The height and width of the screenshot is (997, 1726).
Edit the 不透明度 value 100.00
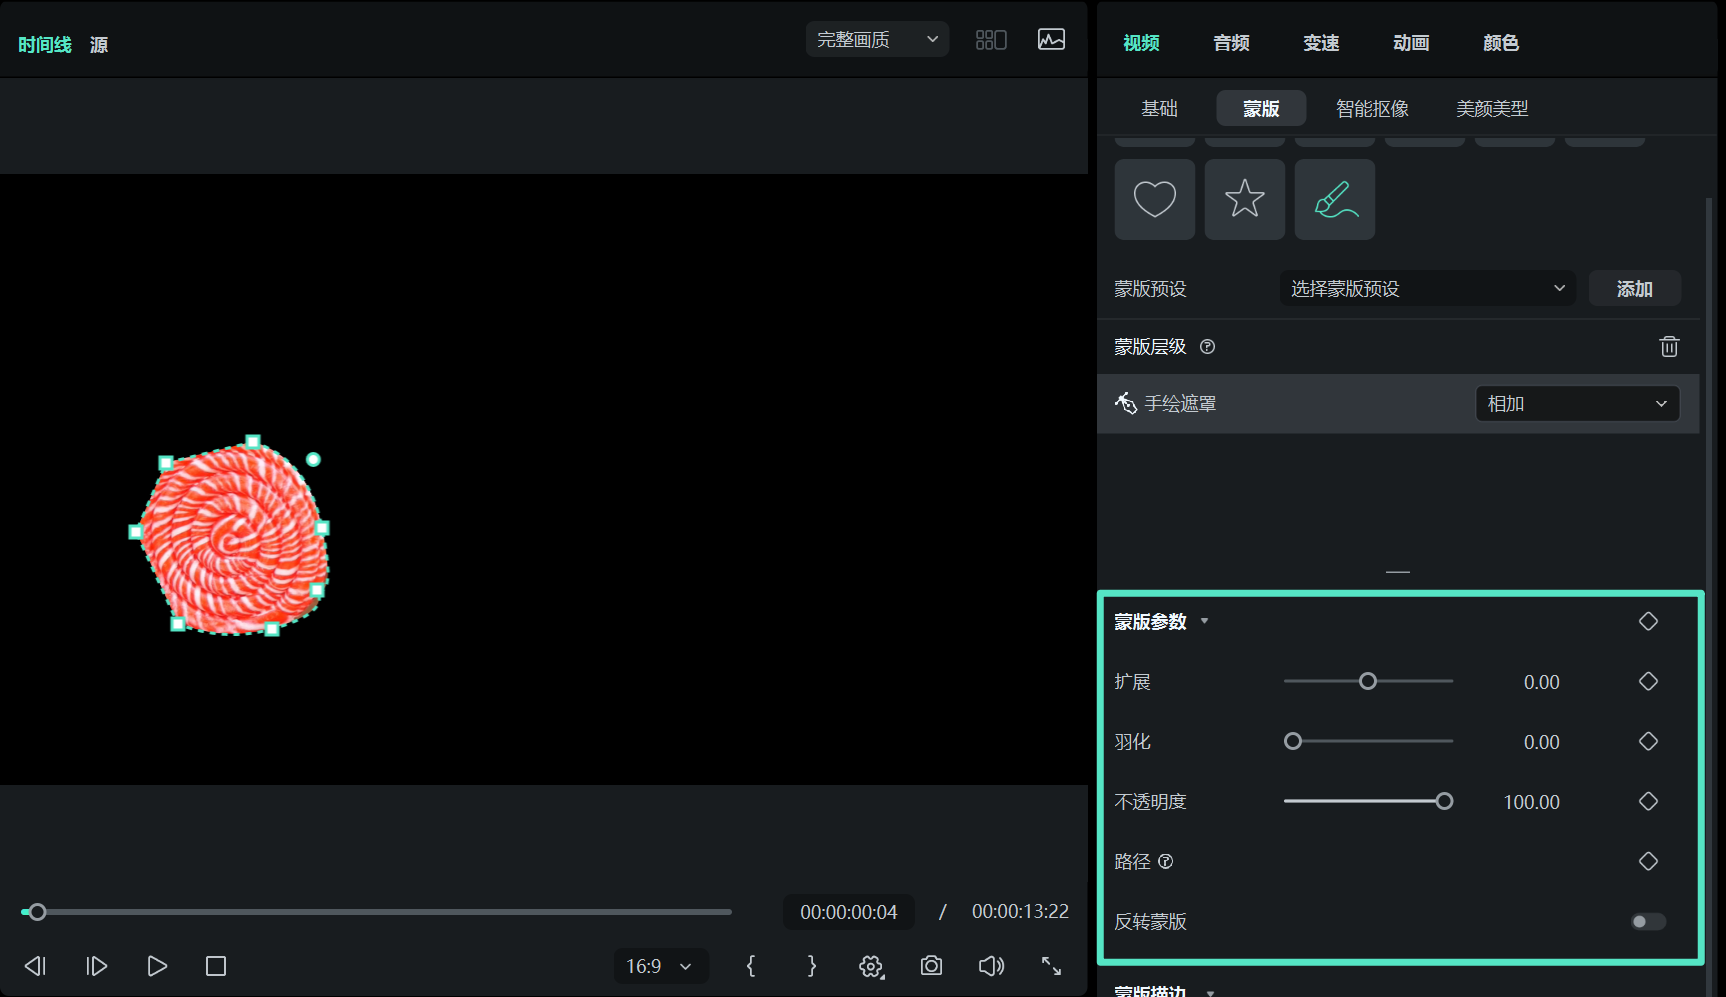[x=1531, y=802]
